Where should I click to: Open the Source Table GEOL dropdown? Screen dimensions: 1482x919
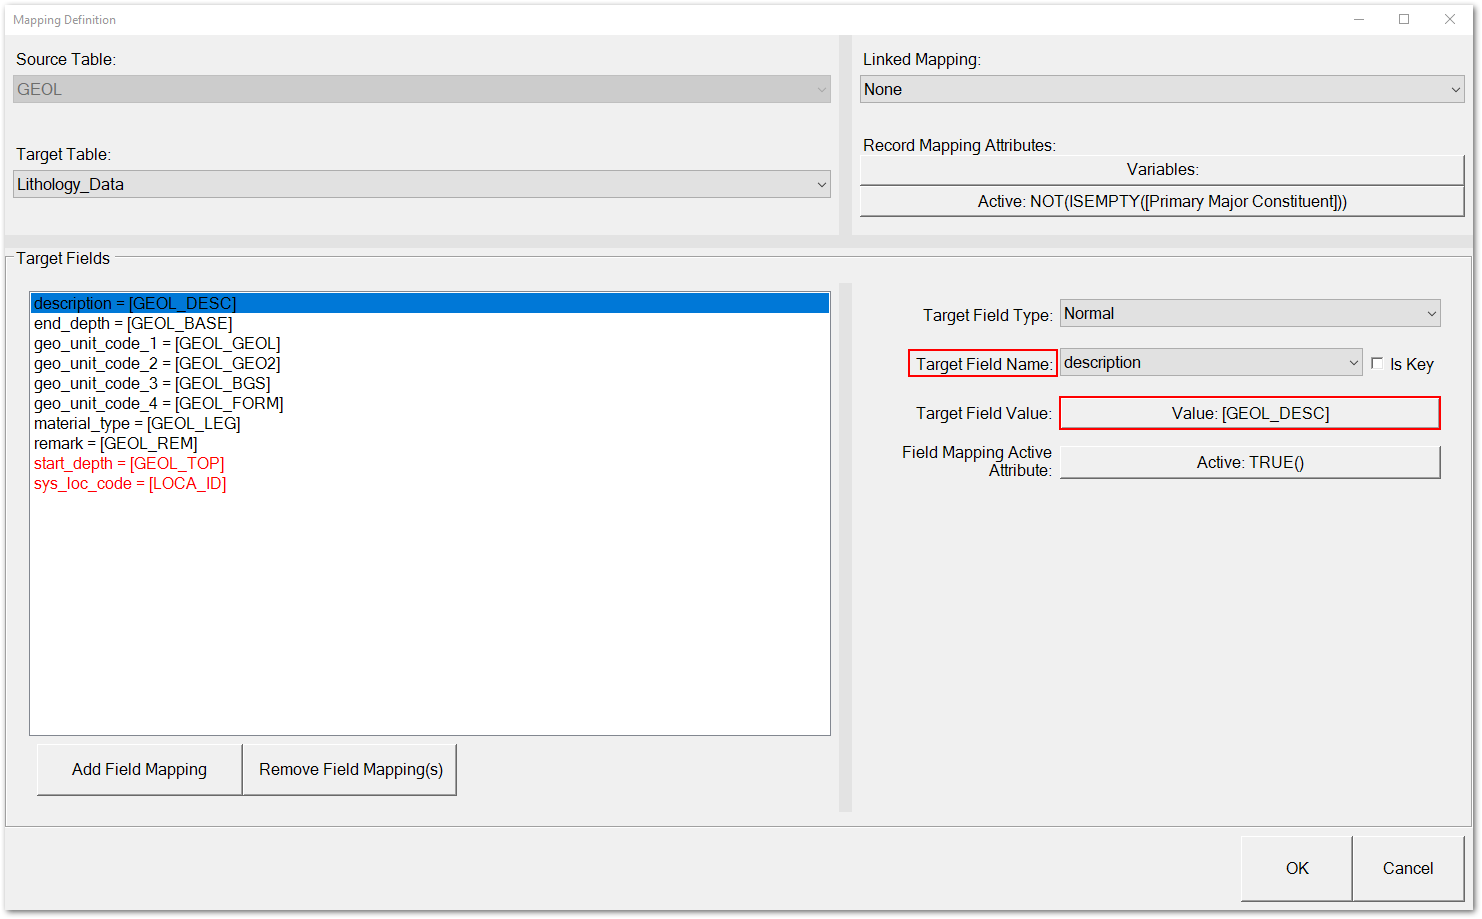coord(421,89)
